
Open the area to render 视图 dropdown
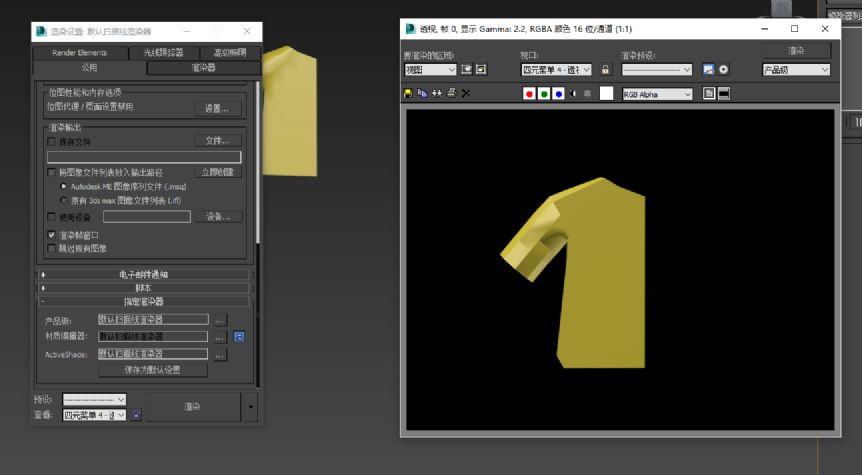tap(430, 70)
